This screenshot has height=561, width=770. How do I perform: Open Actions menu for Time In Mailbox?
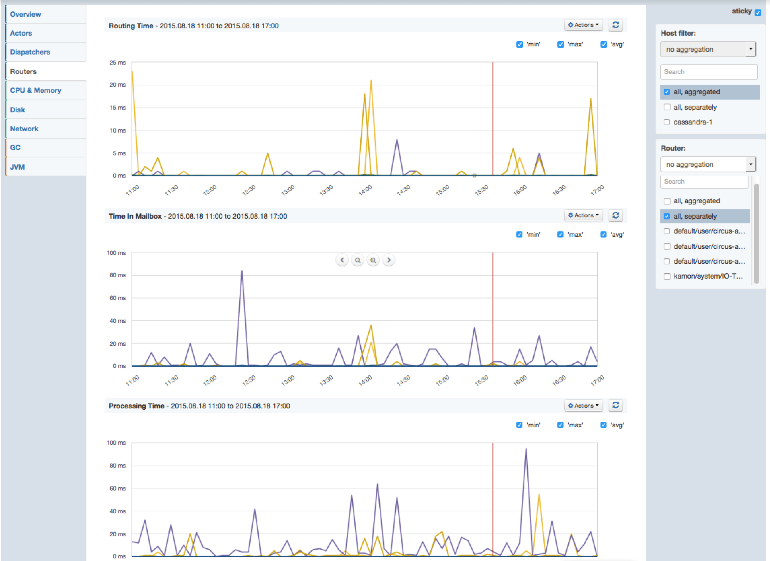point(583,215)
